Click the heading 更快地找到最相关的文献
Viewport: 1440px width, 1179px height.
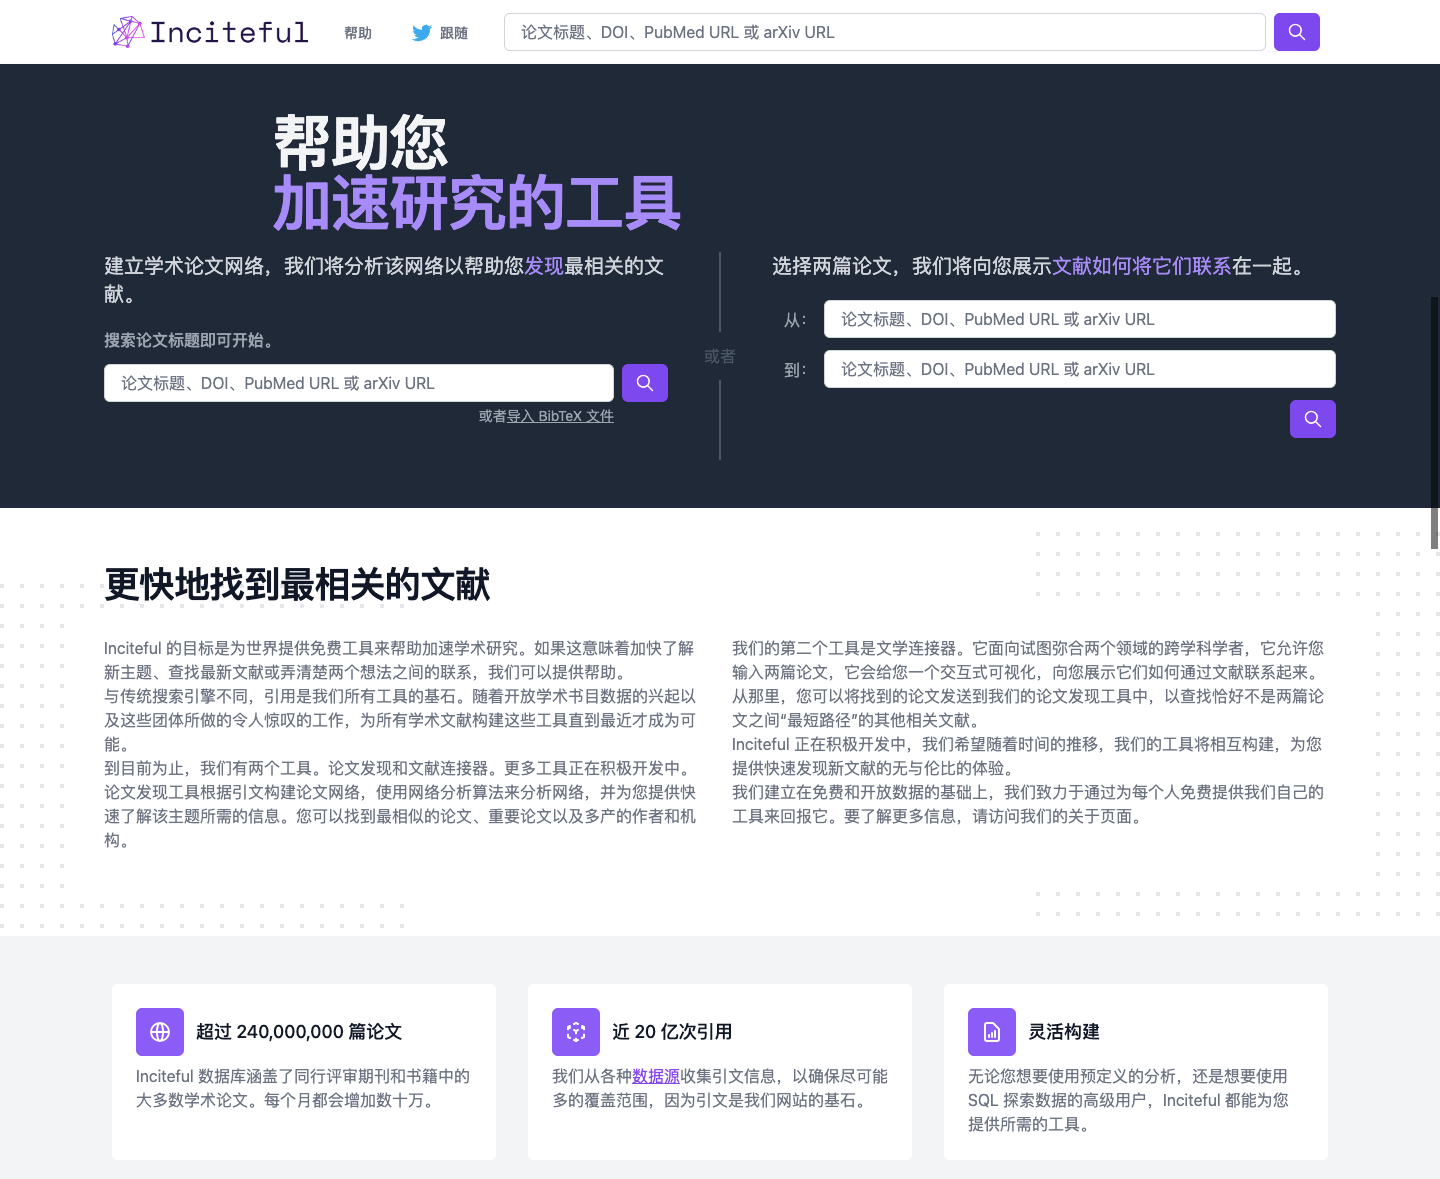click(x=297, y=585)
